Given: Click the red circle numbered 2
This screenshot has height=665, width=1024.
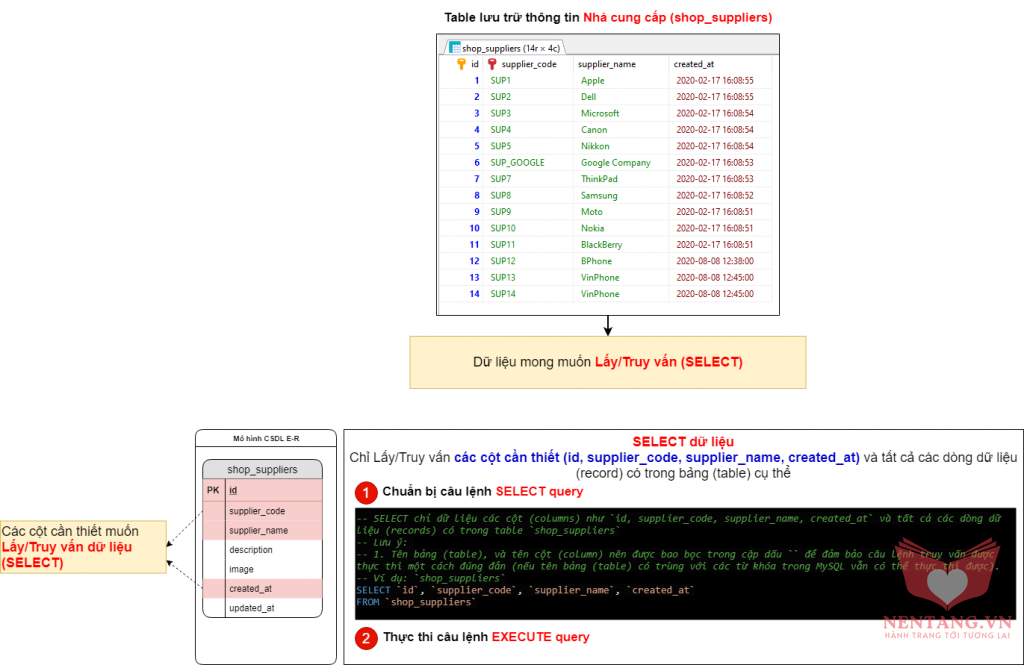Looking at the screenshot, I should (366, 637).
